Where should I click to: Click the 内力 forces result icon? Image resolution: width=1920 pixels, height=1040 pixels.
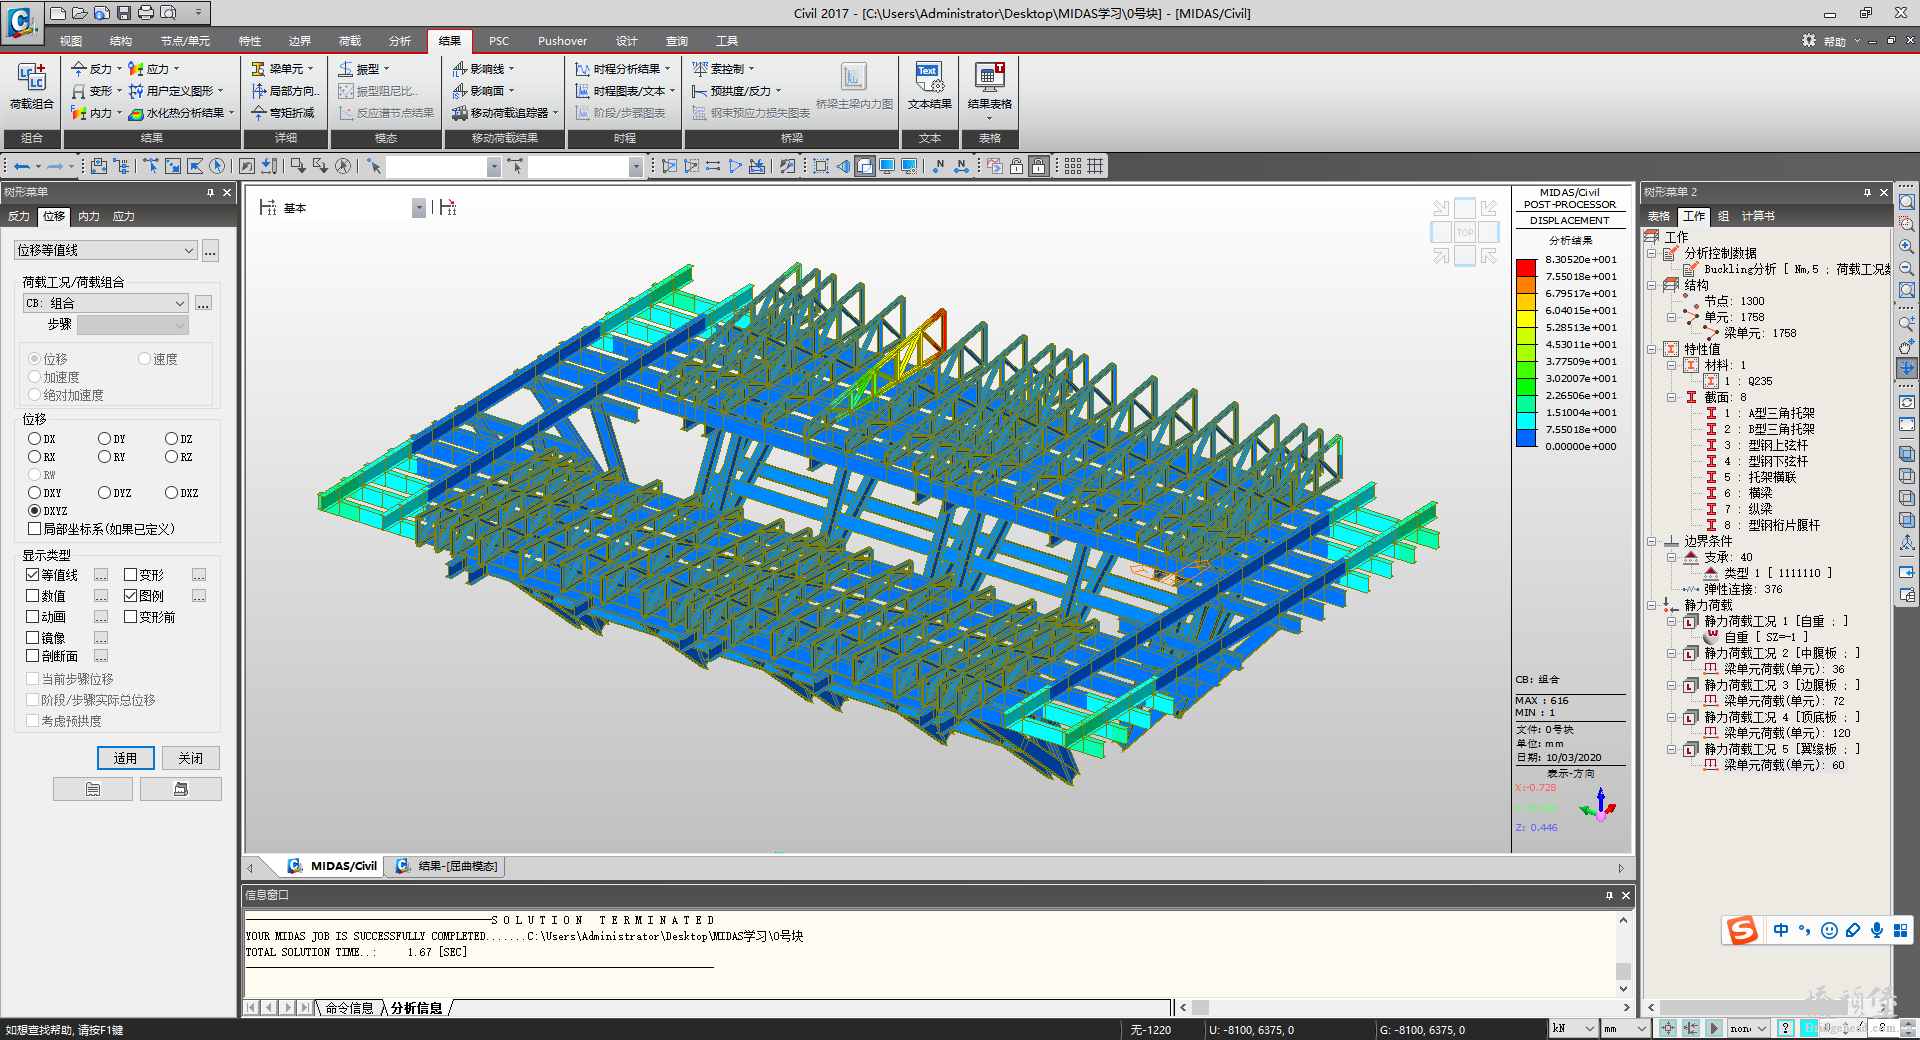pyautogui.click(x=79, y=113)
